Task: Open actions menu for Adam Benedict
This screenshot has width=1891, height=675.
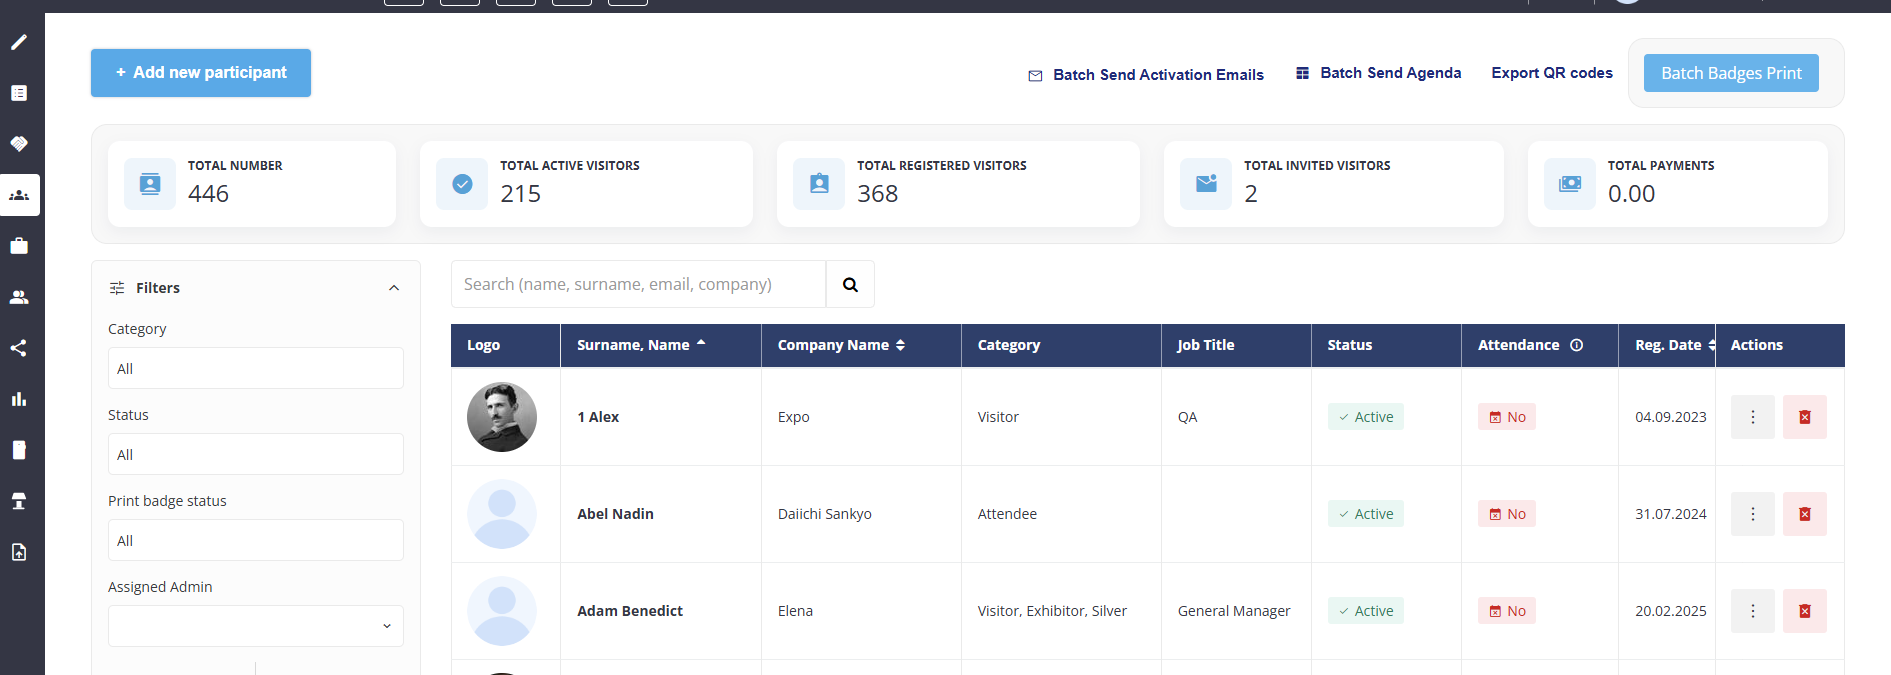Action: click(x=1753, y=611)
